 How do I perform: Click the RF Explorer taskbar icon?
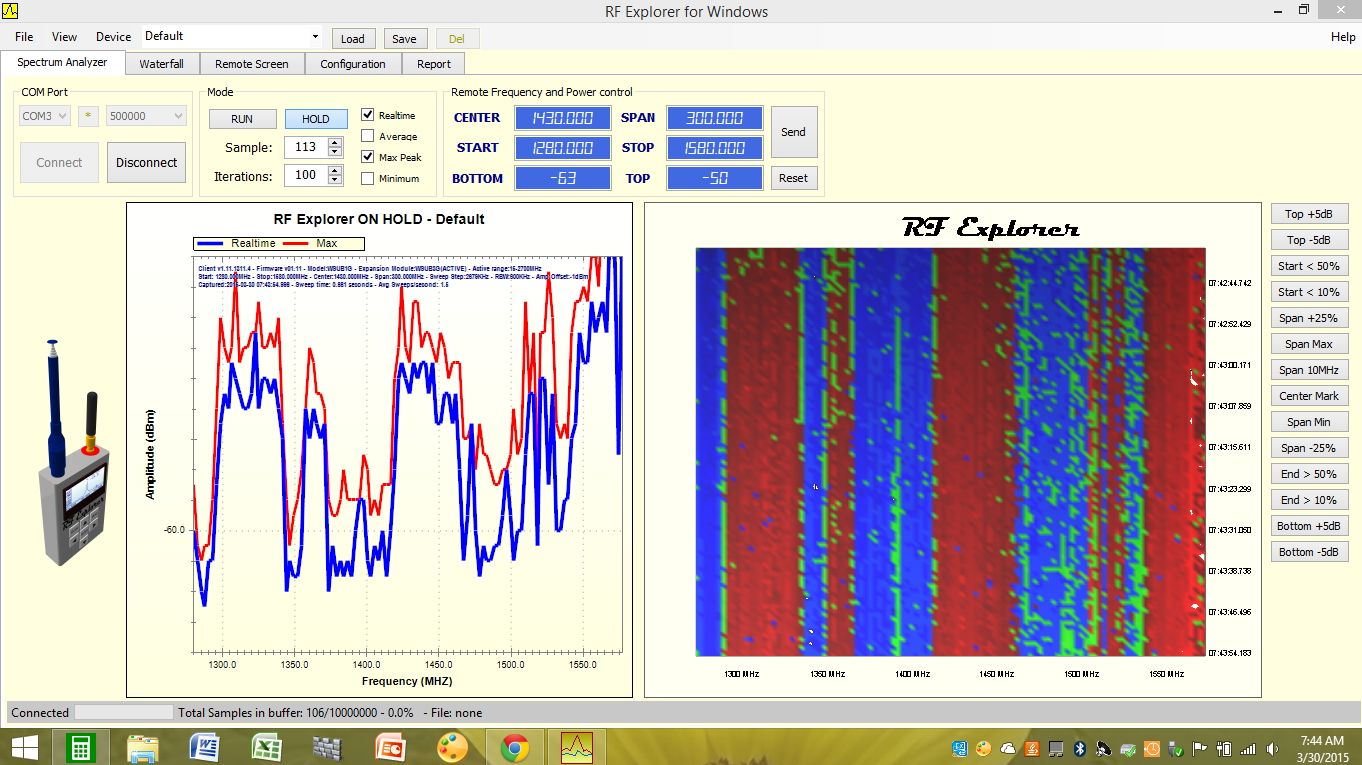(577, 747)
